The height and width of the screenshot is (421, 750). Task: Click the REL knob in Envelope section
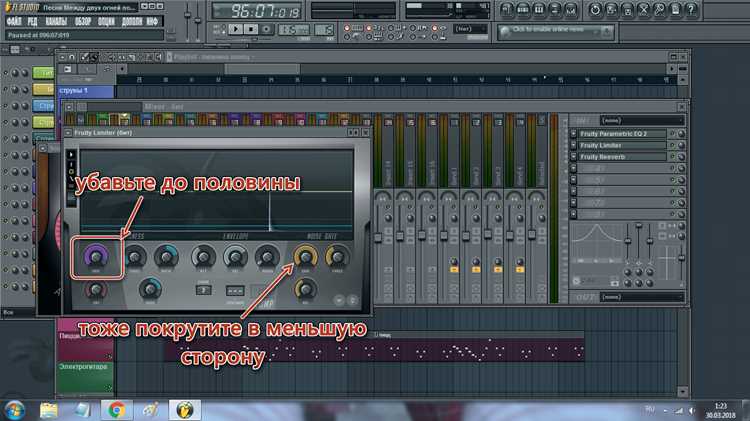tap(235, 257)
